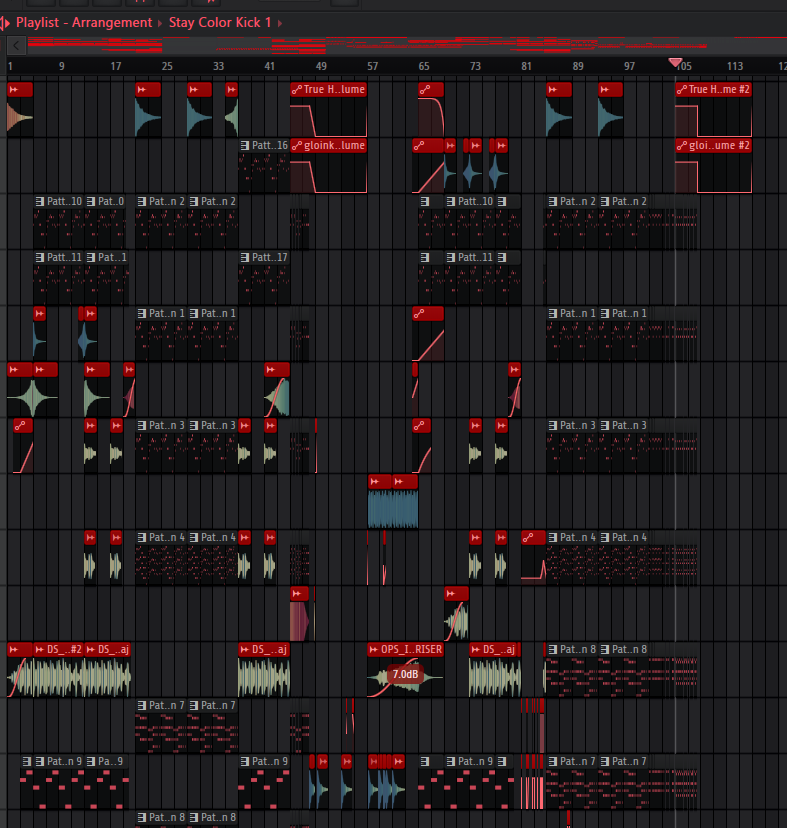This screenshot has height=828, width=787.
Task: Click the pink playhead marker near bar 105
Action: pyautogui.click(x=675, y=63)
